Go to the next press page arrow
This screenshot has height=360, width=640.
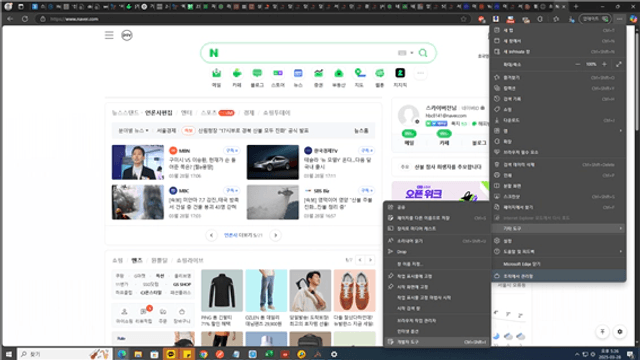276,235
